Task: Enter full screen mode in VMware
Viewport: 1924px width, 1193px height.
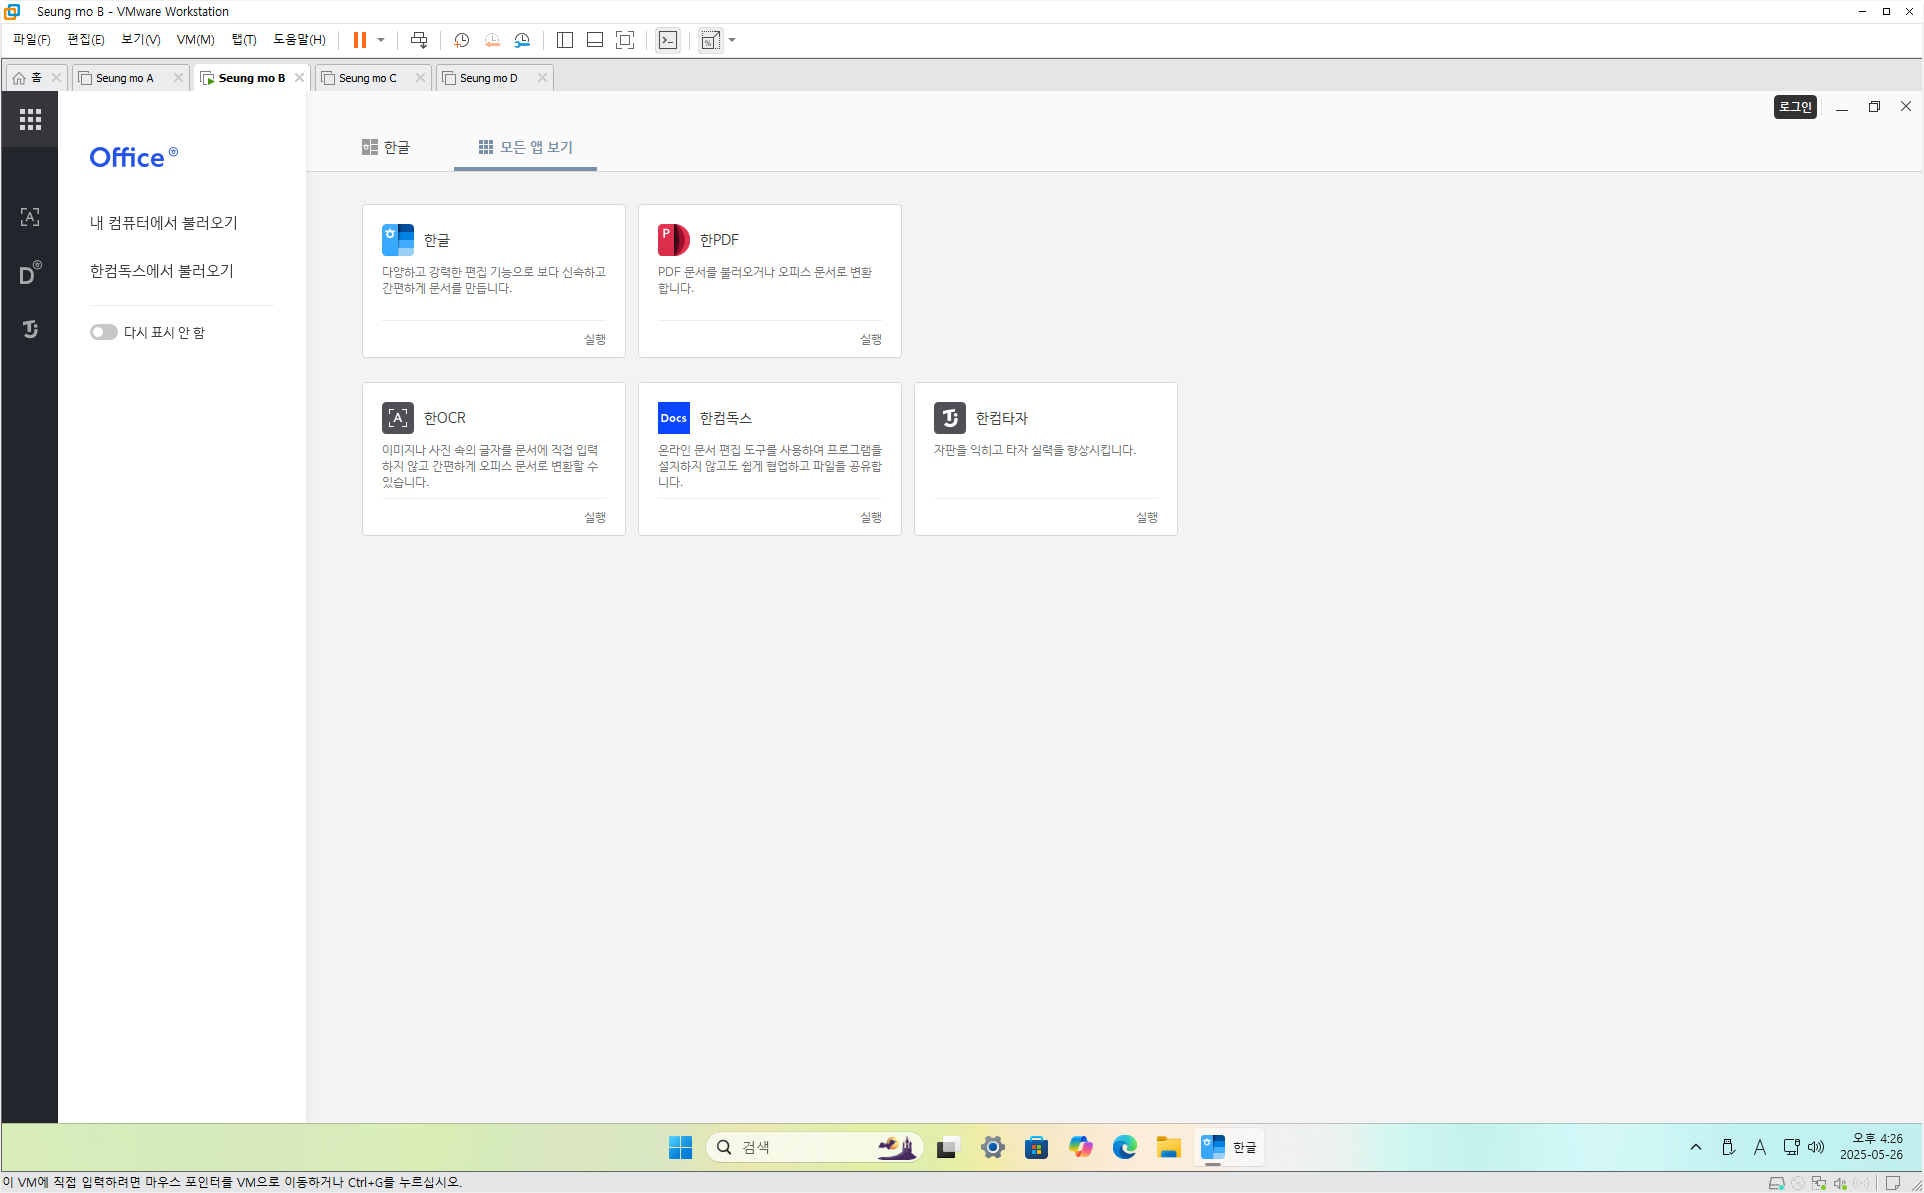Action: click(625, 40)
